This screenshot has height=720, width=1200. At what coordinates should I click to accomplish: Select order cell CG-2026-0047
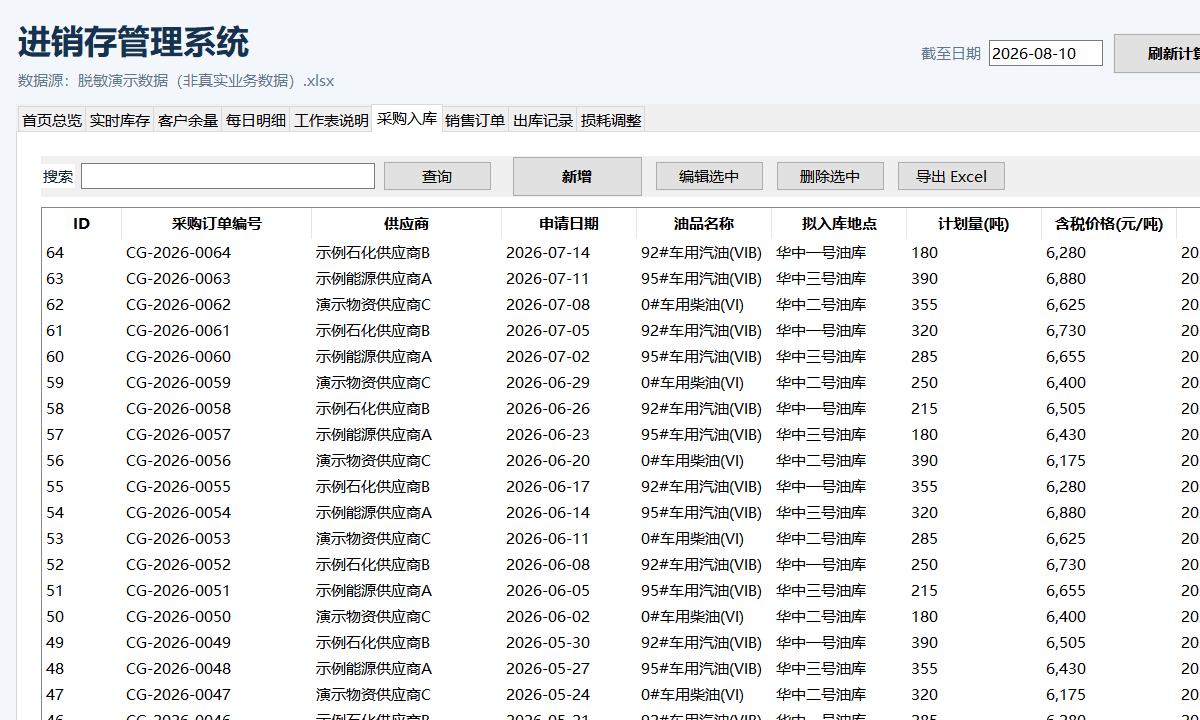(x=178, y=694)
